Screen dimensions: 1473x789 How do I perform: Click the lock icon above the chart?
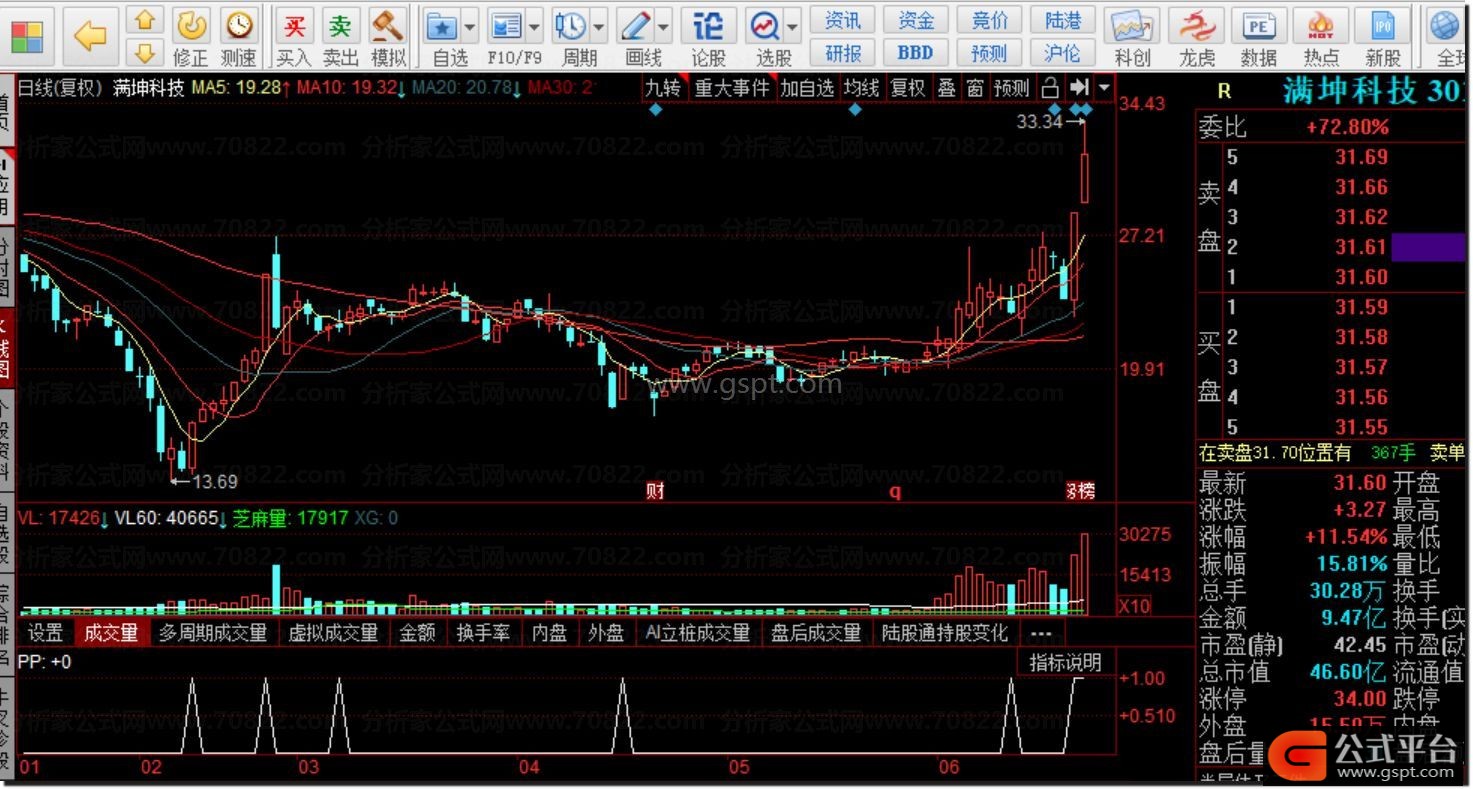(x=1050, y=88)
